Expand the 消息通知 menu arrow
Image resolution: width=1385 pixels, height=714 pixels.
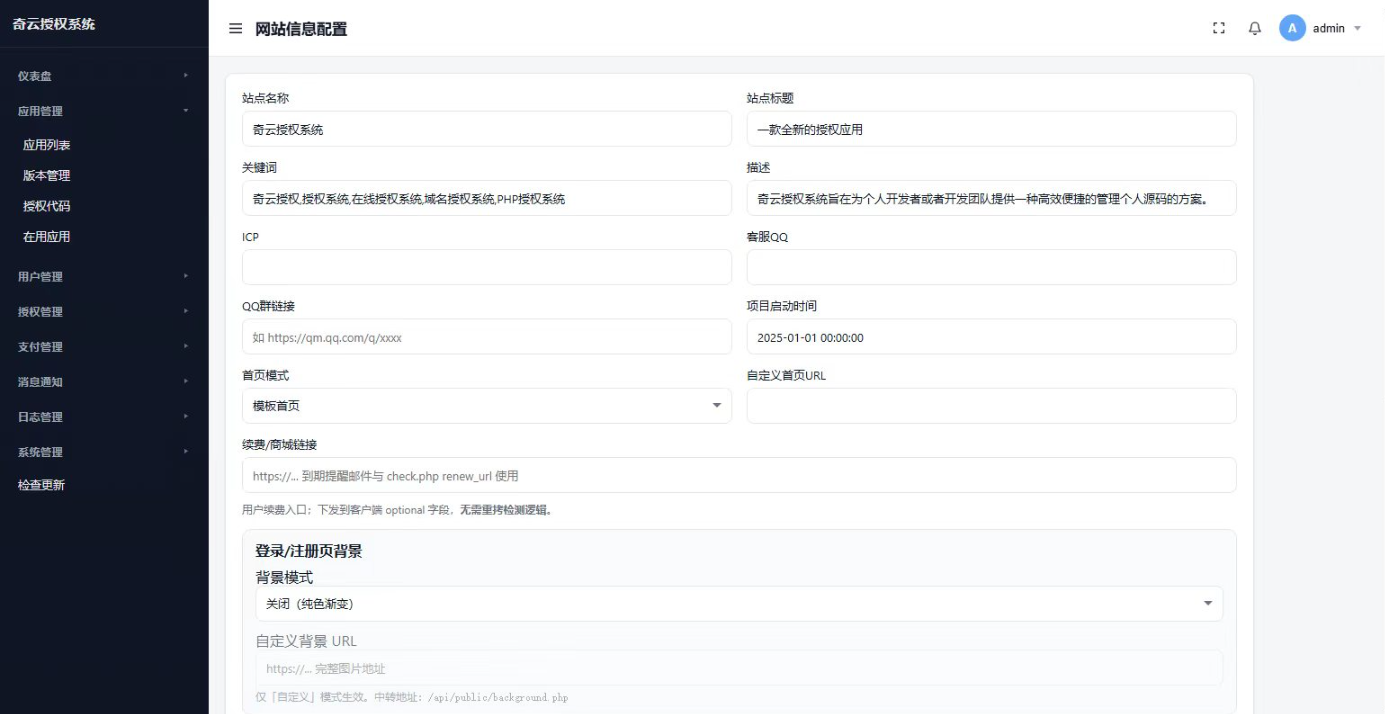pos(186,381)
